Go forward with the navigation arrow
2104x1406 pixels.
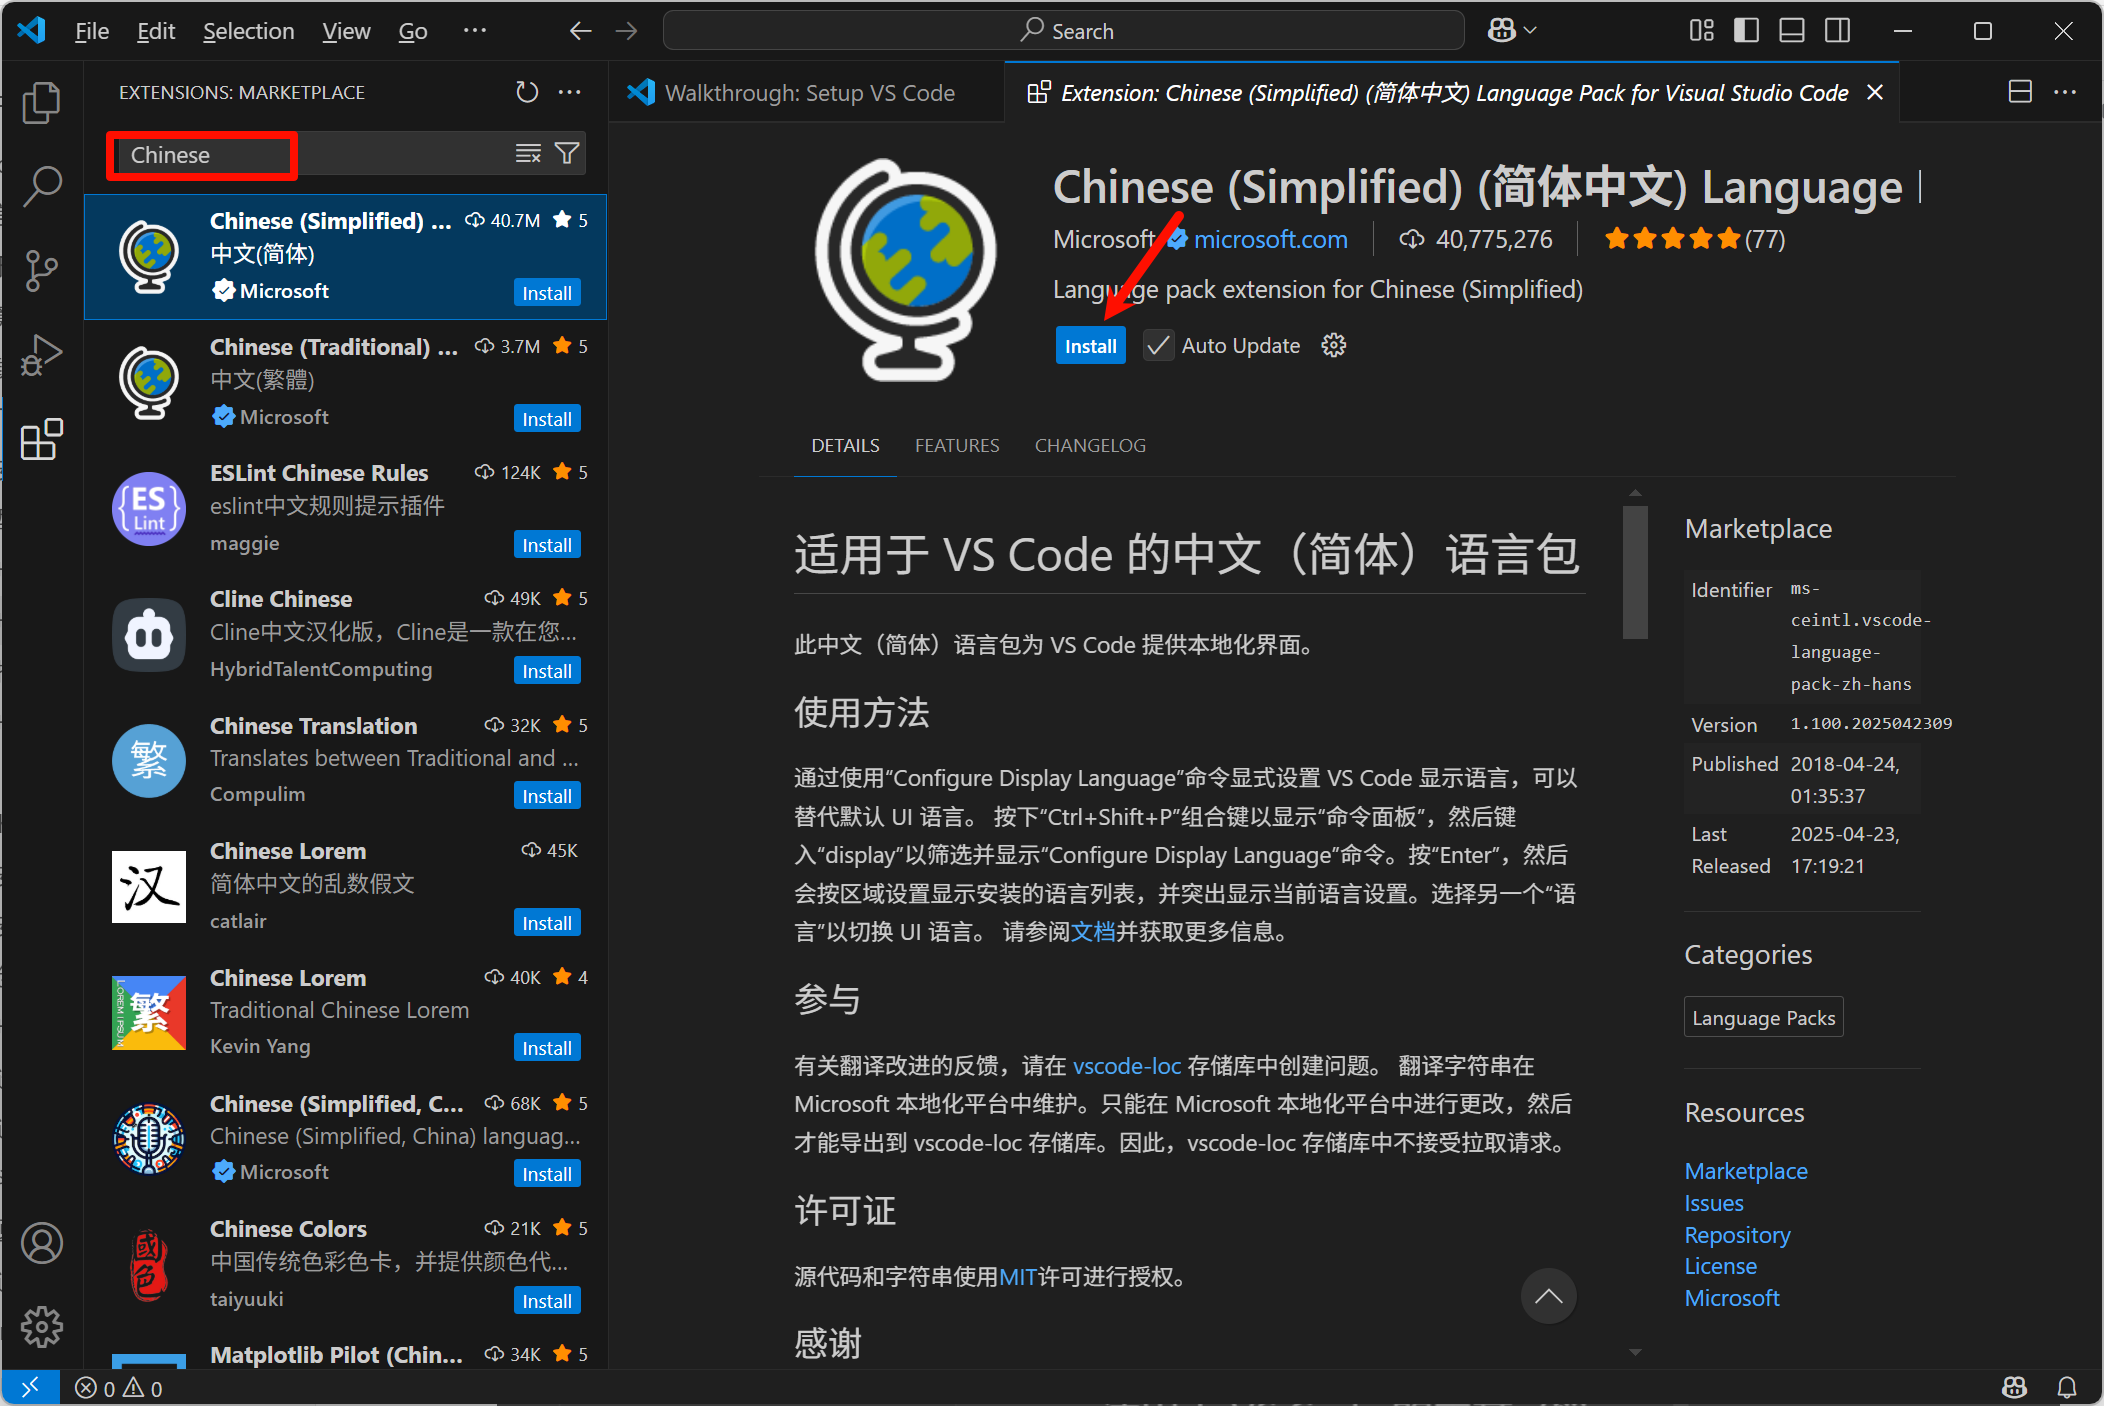coord(626,31)
